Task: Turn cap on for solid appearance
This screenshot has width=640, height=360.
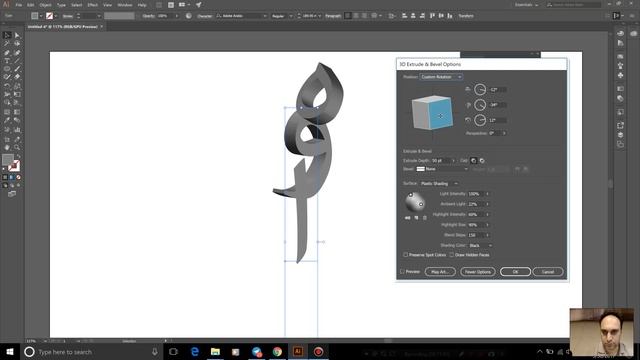Action: click(473, 160)
